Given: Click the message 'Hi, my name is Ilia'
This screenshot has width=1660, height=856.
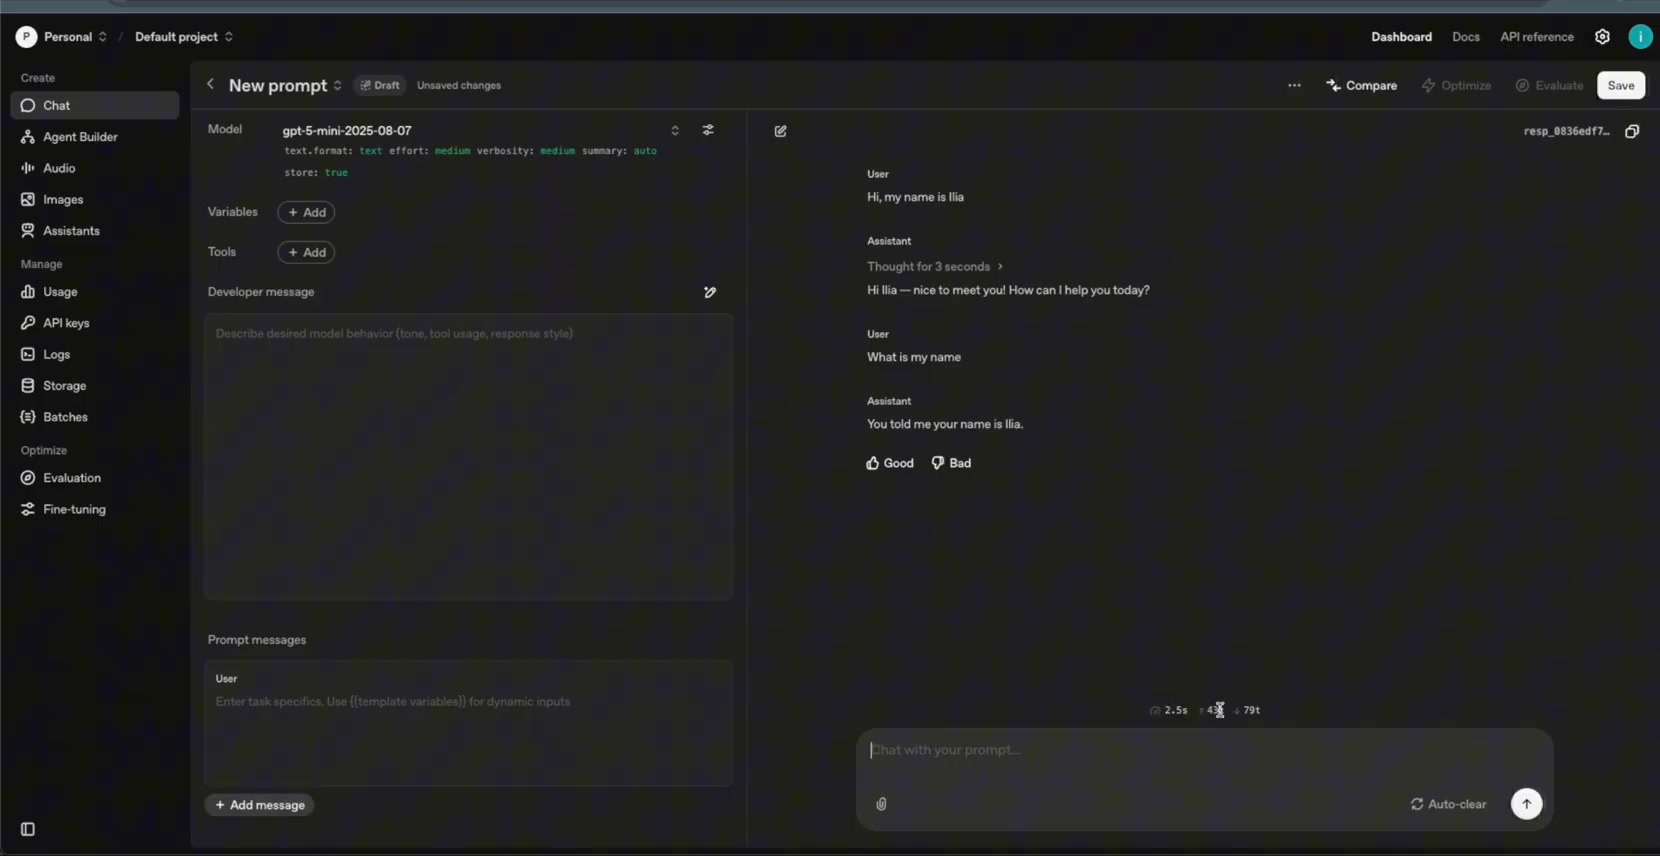Looking at the screenshot, I should click(x=915, y=197).
